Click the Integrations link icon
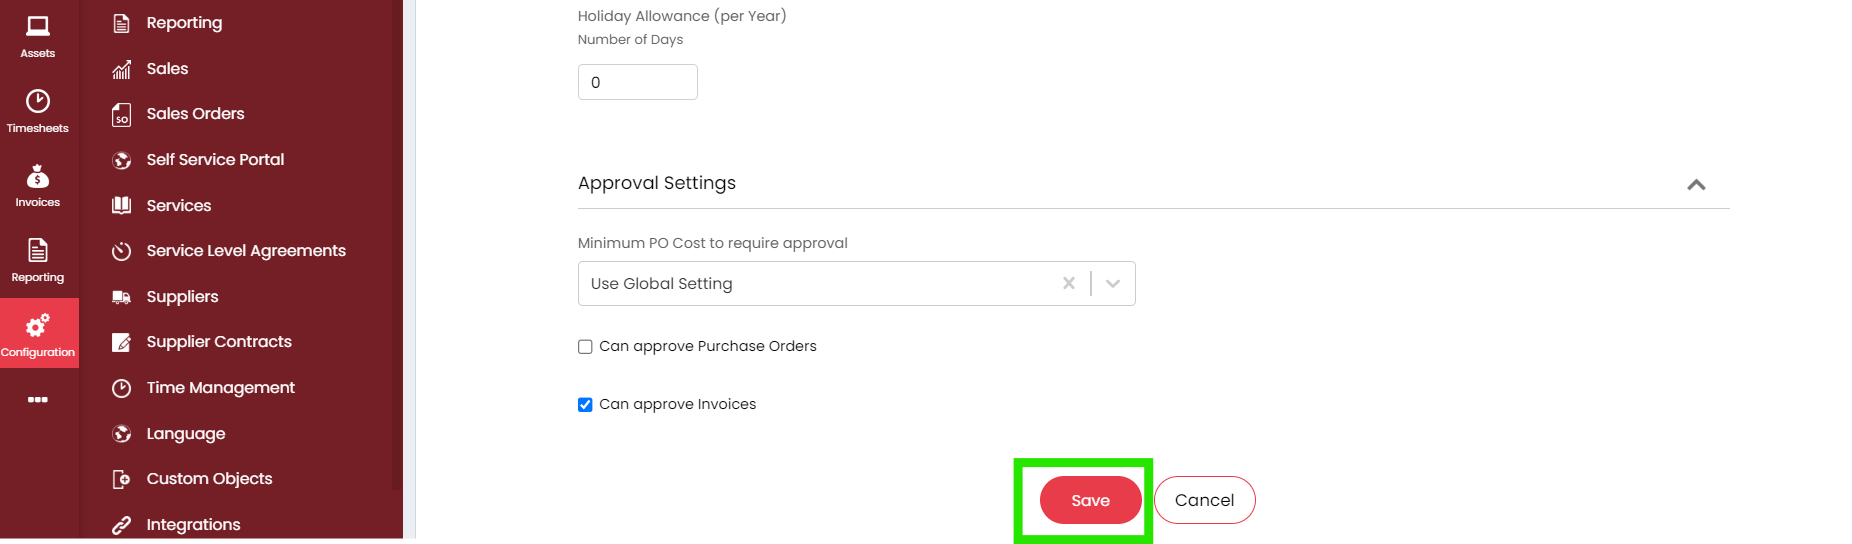Screen dimensions: 1852x544 tap(122, 525)
